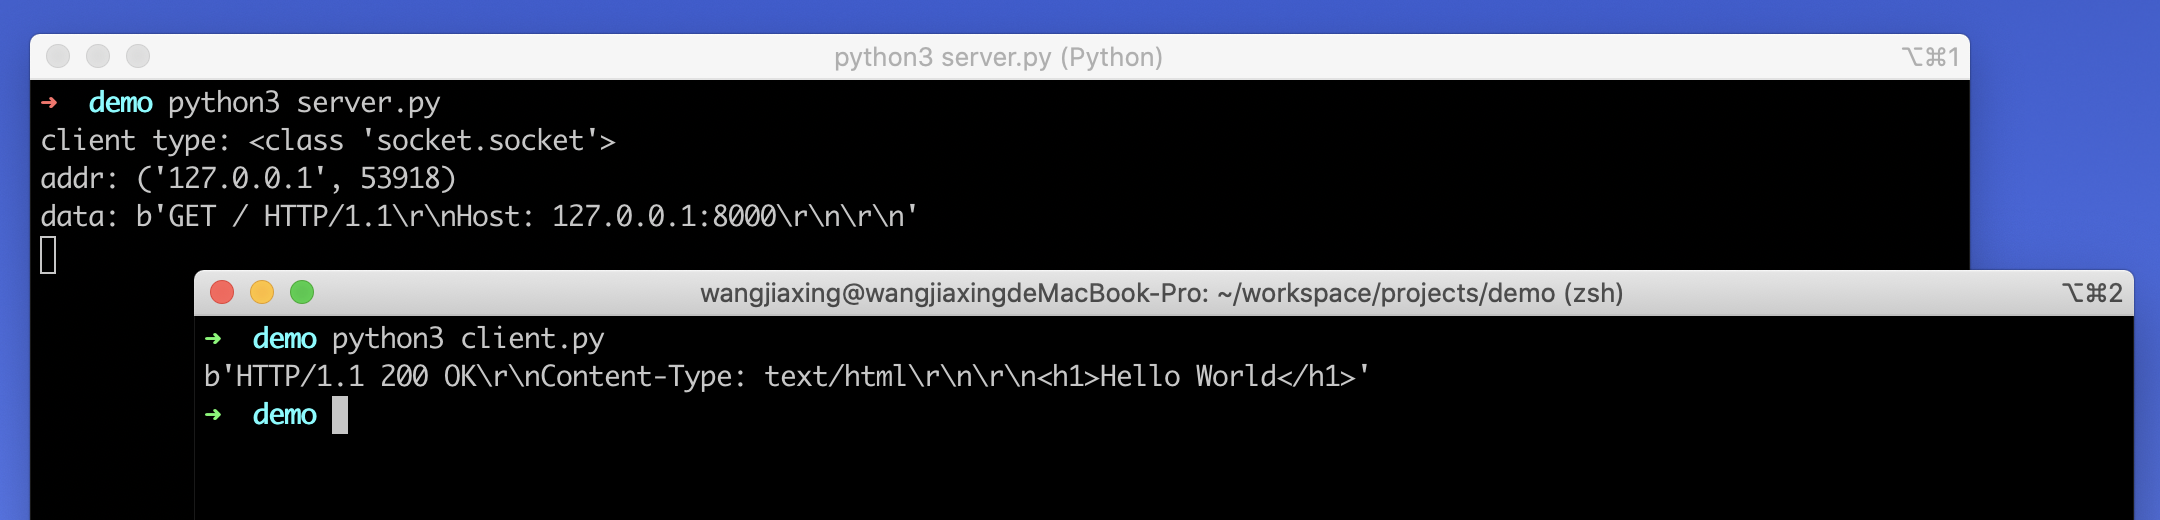Click the ⌥⌘1 shortcut indicator

[x=1929, y=57]
